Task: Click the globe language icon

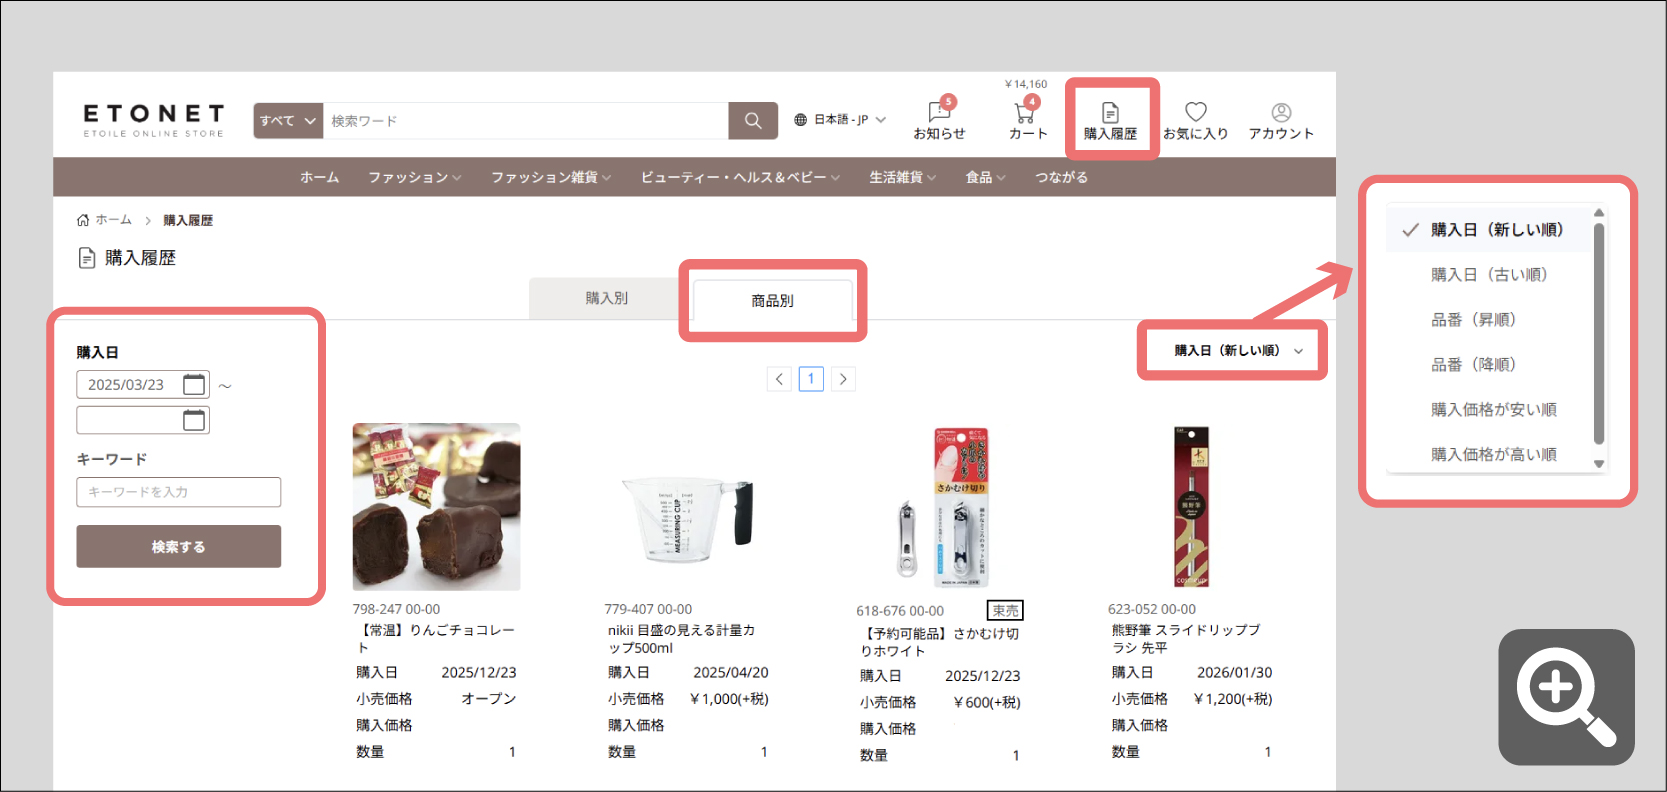Action: click(800, 120)
